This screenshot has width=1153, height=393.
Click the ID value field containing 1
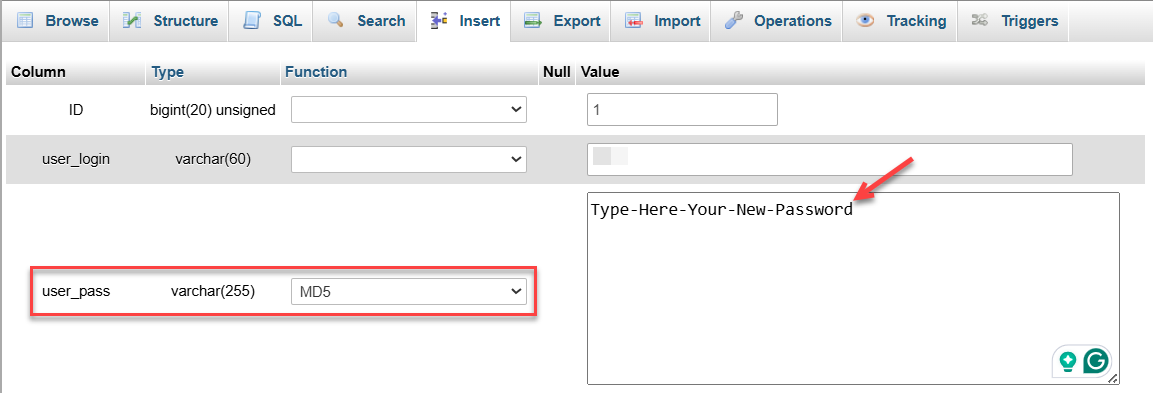[682, 110]
